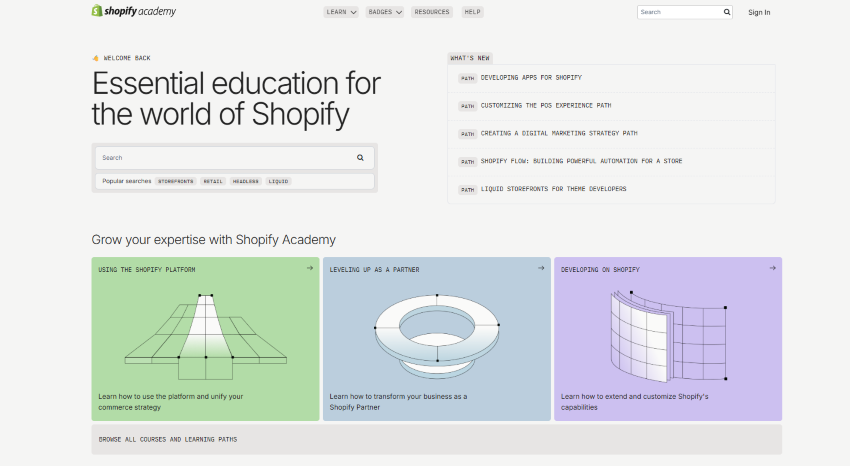Click the header search magnifier icon
850x466 pixels.
click(726, 12)
